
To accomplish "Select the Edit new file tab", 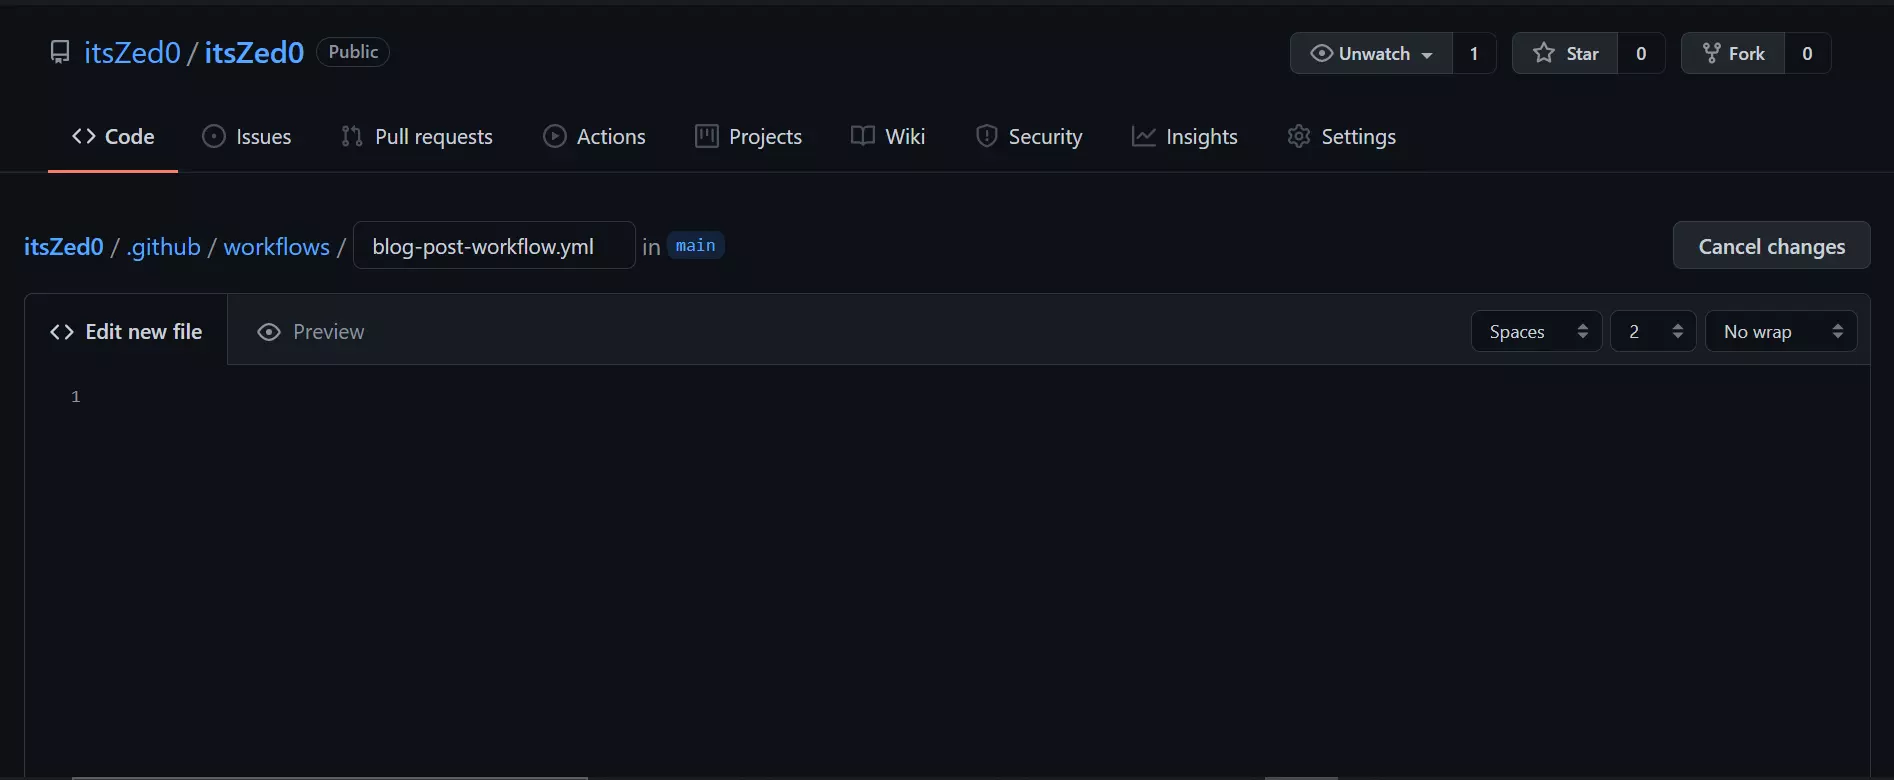I will (x=127, y=332).
